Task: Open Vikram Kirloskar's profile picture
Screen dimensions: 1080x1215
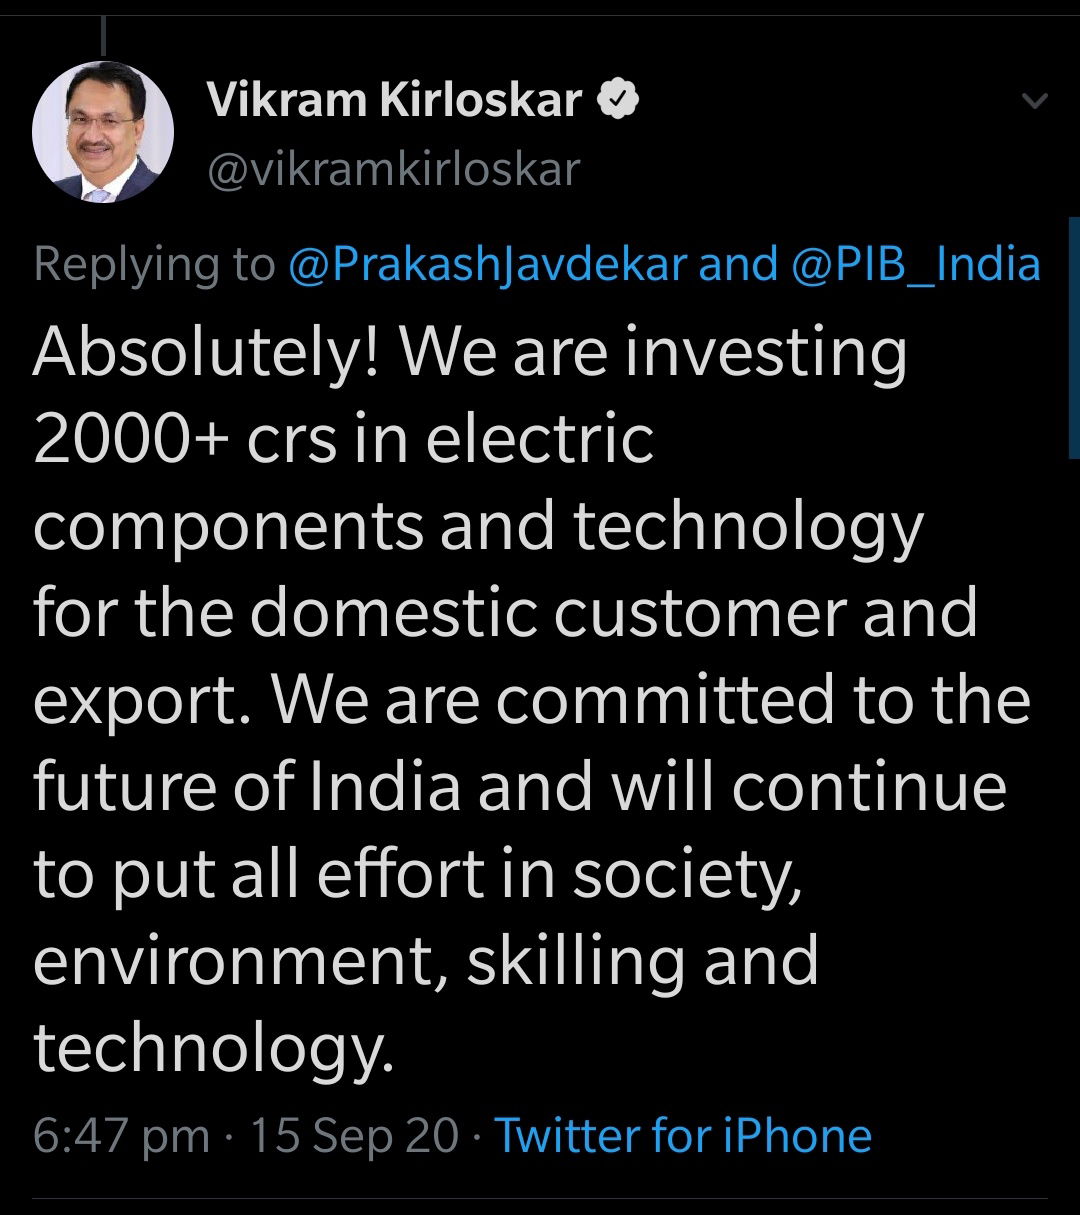Action: point(103,132)
